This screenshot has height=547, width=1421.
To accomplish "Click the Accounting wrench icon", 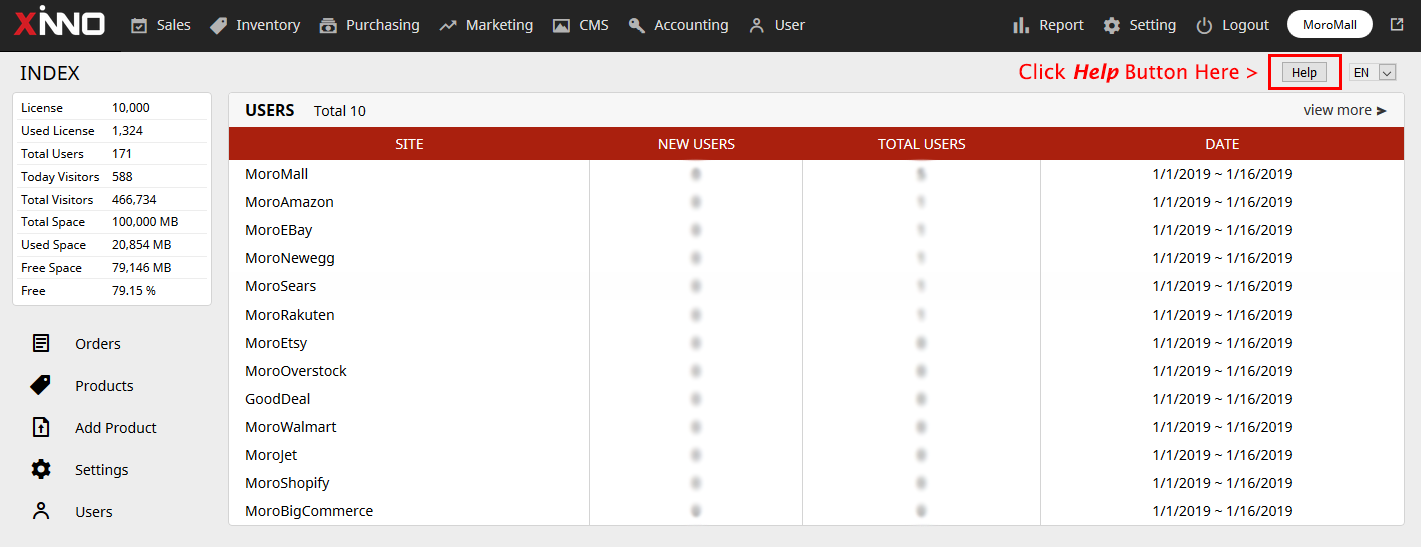I will tap(637, 25).
